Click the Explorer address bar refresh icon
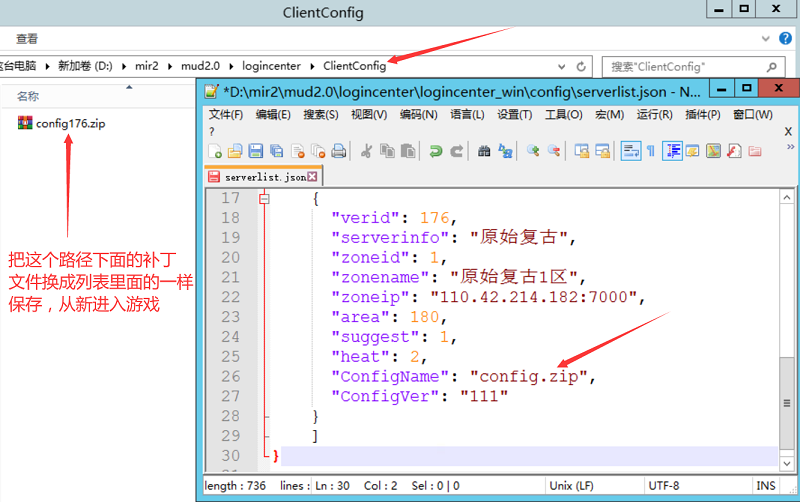Viewport: 800px width, 502px height. coord(581,66)
